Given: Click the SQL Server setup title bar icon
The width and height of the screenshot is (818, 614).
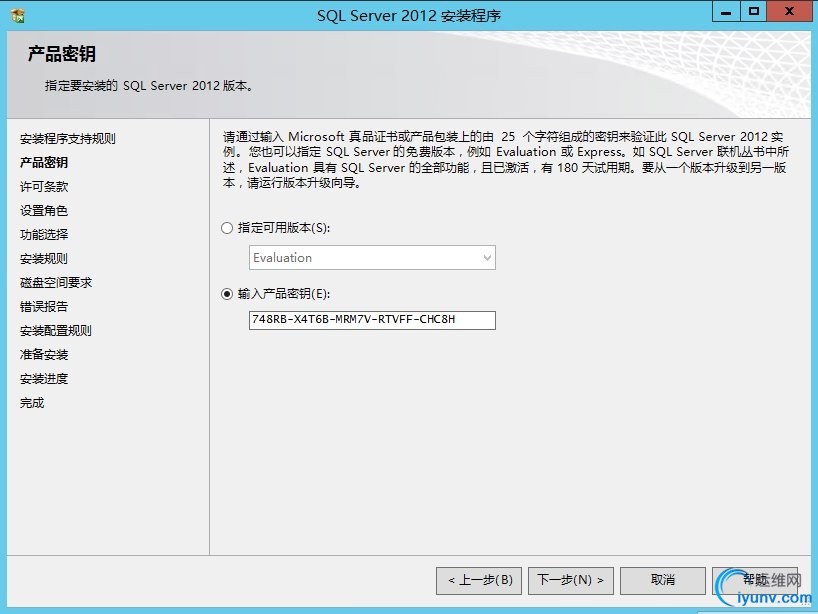Looking at the screenshot, I should click(x=17, y=16).
